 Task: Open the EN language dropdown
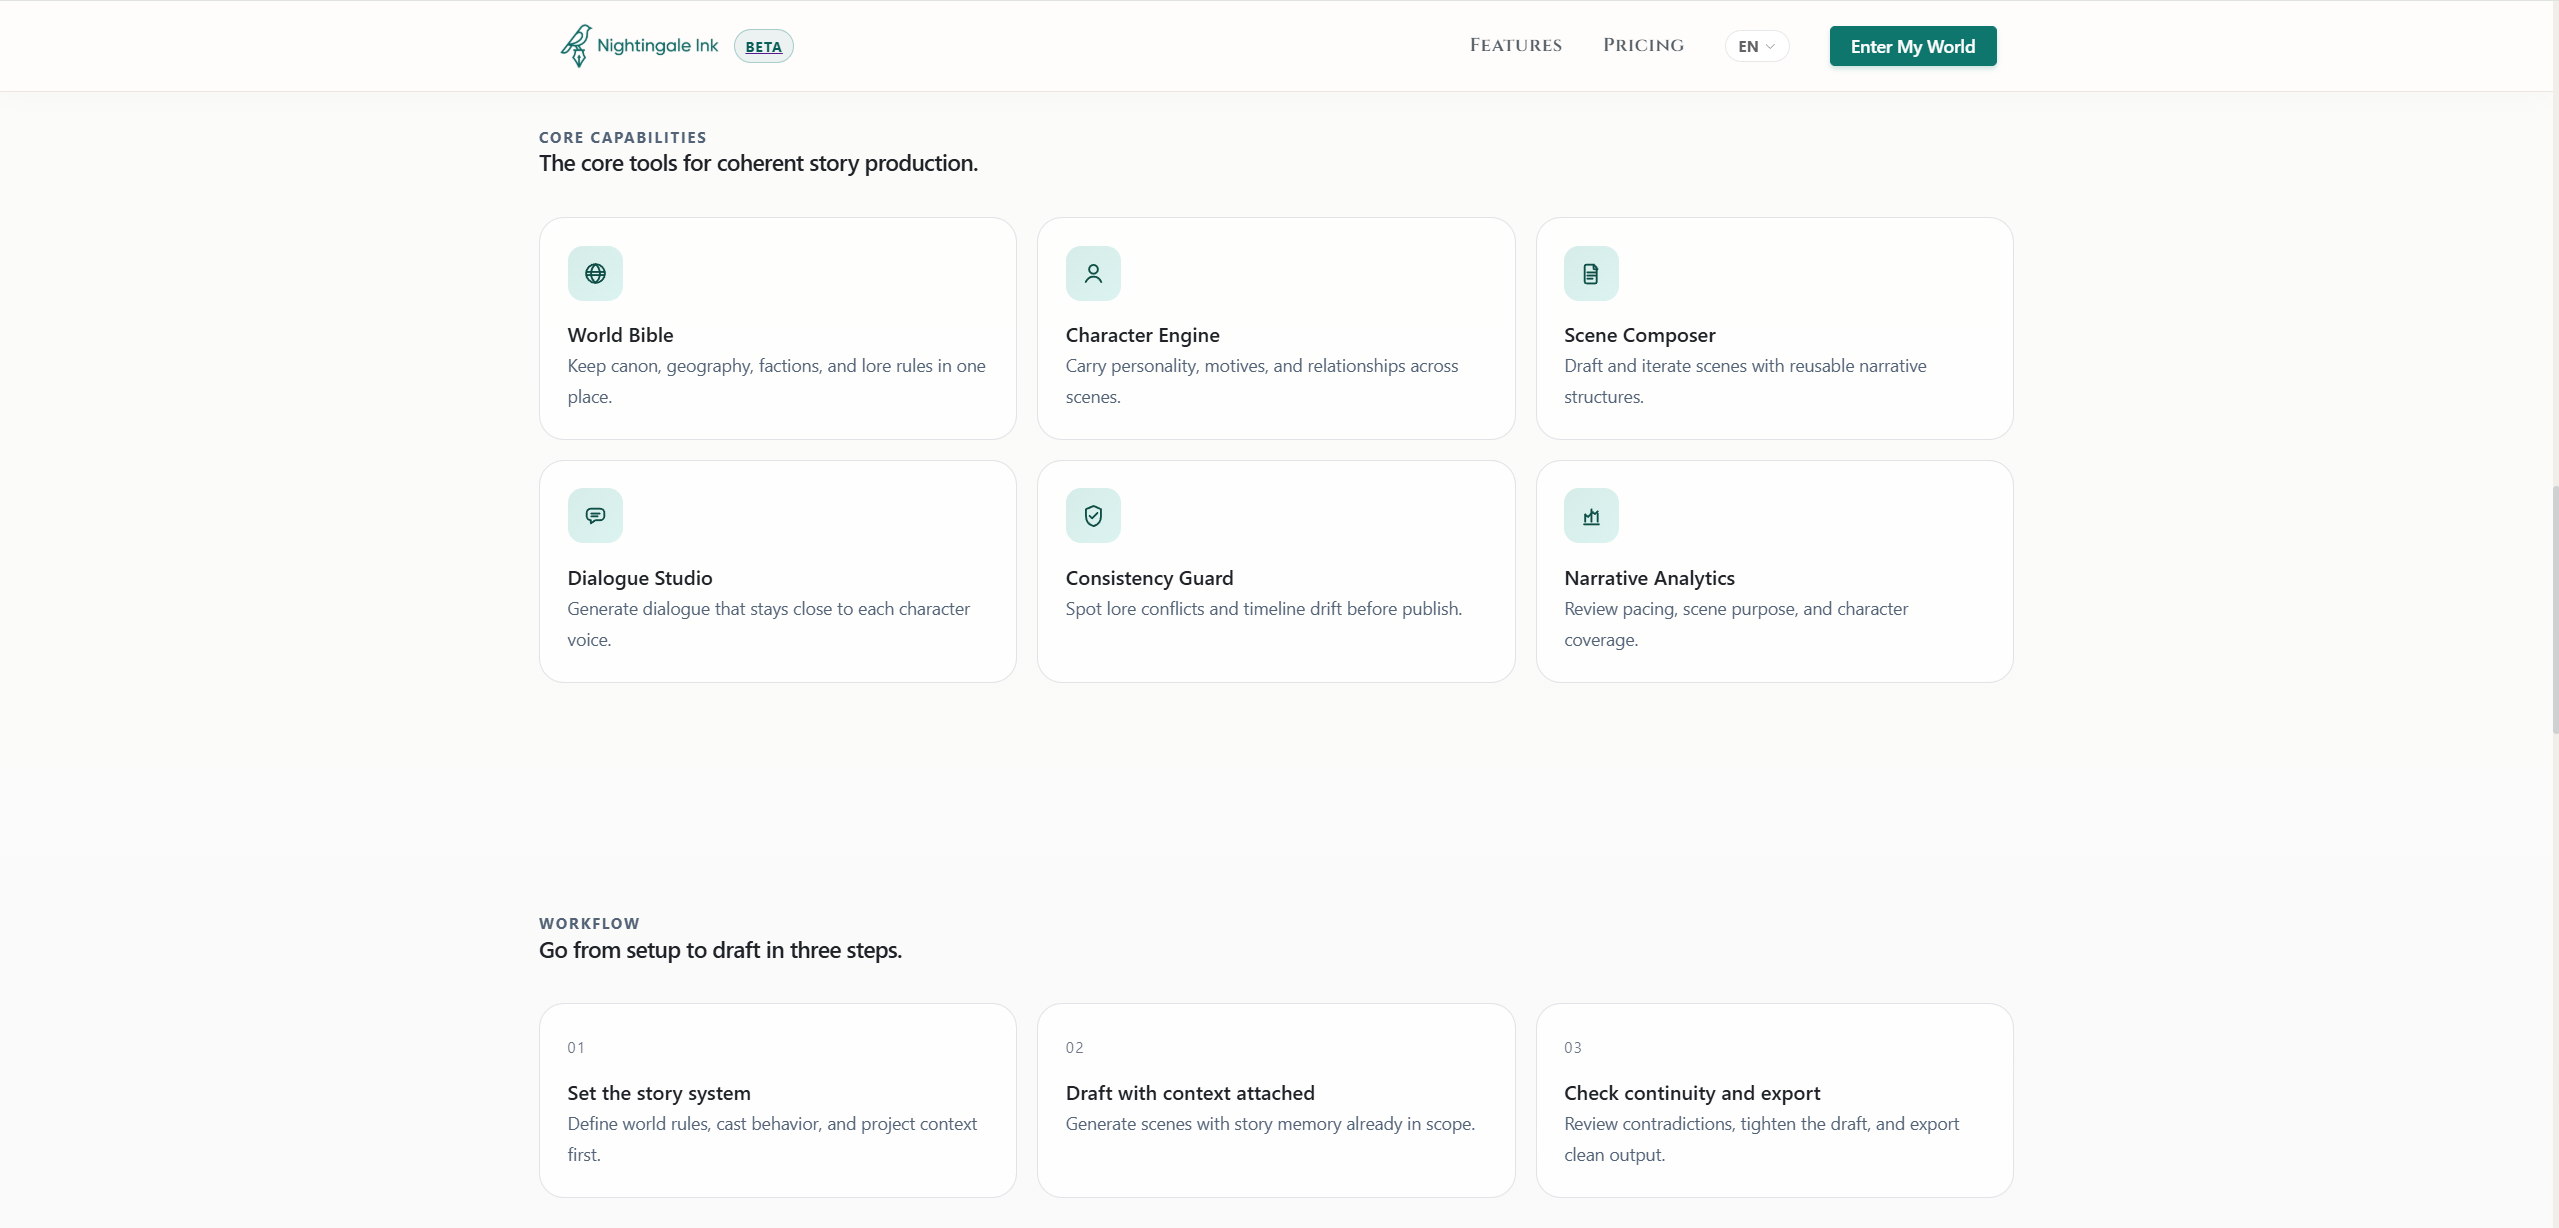click(x=1756, y=46)
